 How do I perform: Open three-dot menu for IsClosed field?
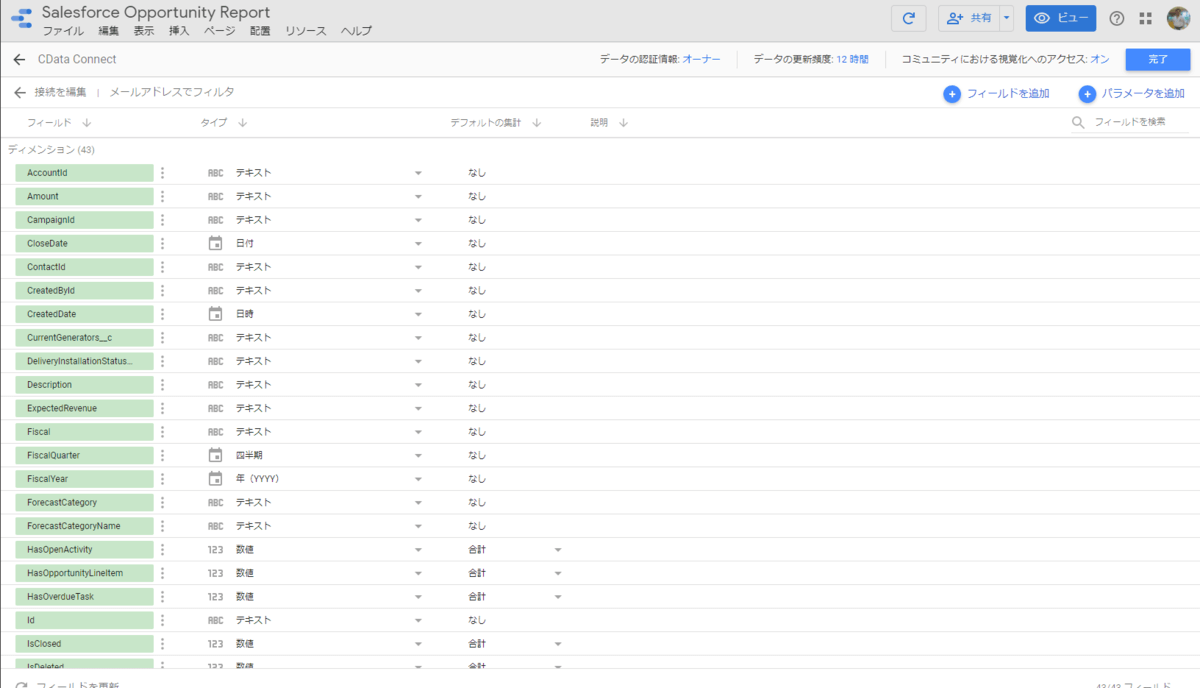pos(162,644)
